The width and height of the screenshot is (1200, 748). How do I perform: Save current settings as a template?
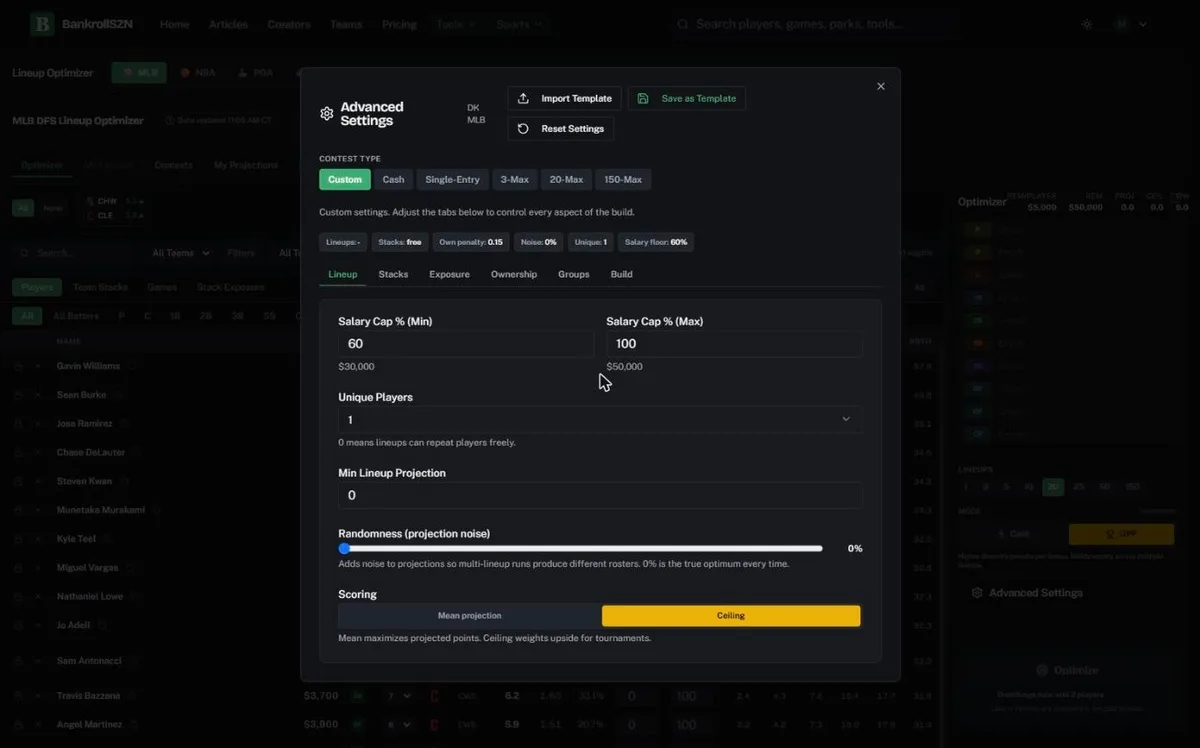(x=686, y=98)
